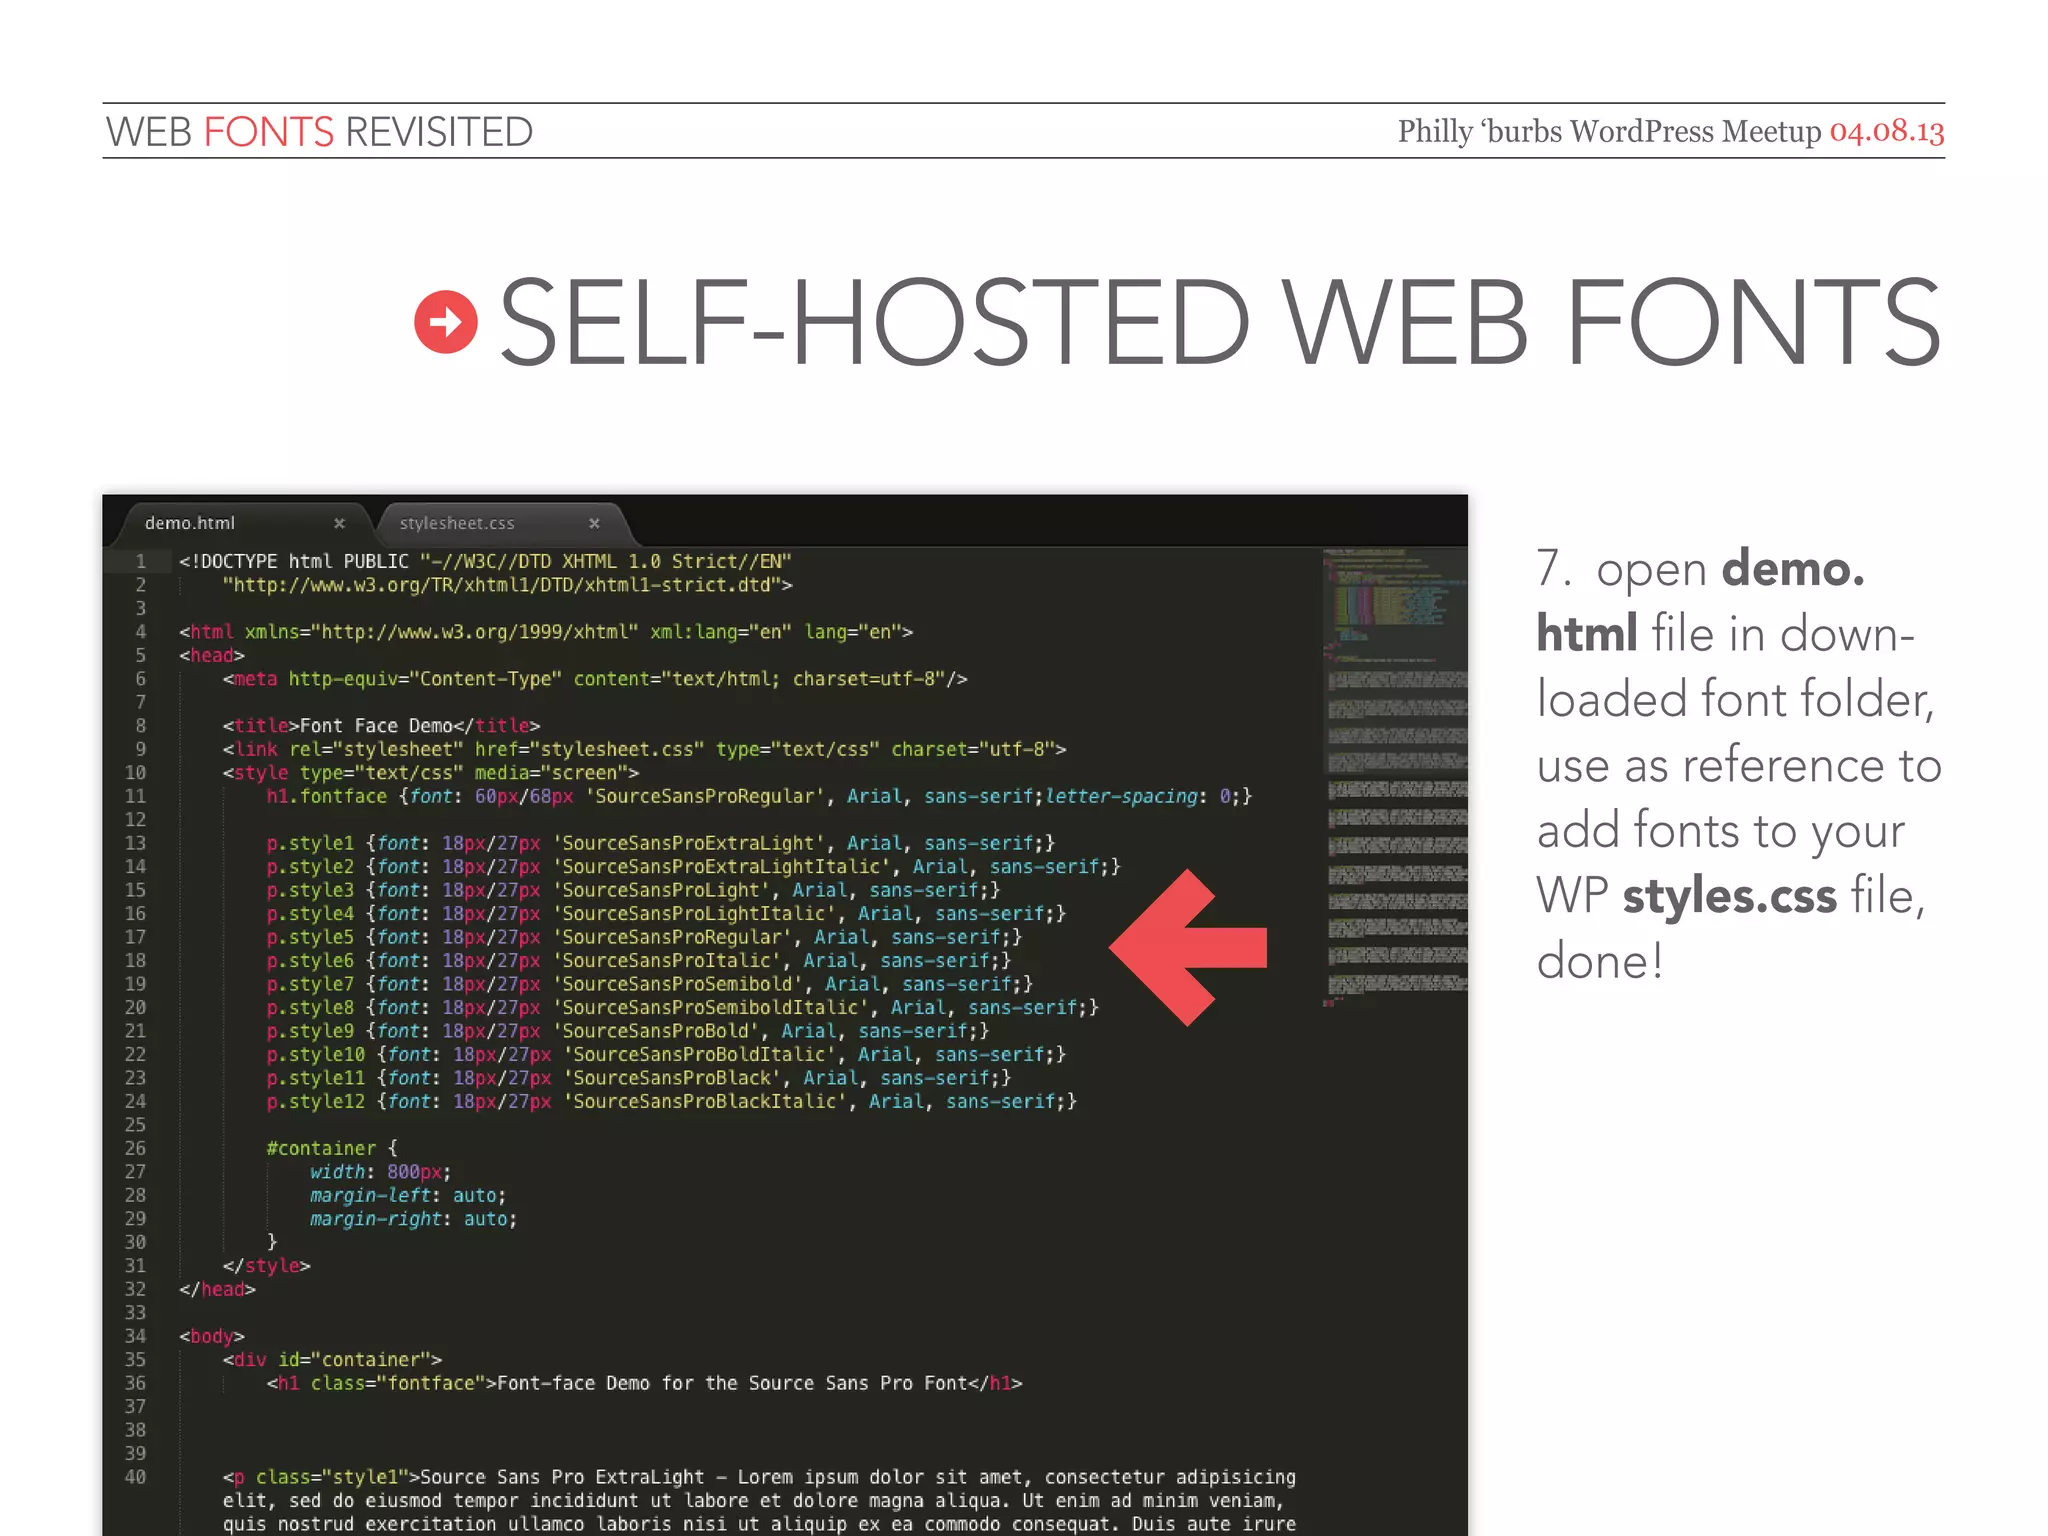Switch to the stylesheet.css tab
This screenshot has height=1536, width=2048.
tap(457, 523)
